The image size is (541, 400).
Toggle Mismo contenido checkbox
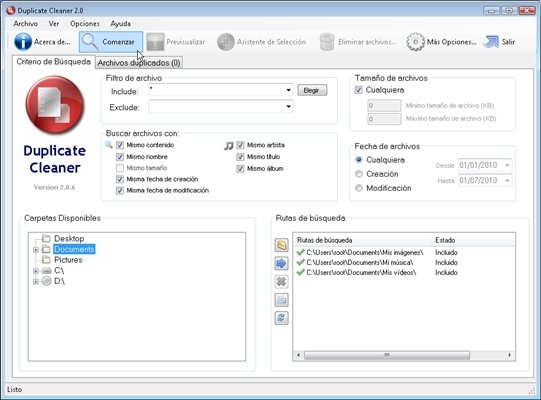(x=120, y=145)
